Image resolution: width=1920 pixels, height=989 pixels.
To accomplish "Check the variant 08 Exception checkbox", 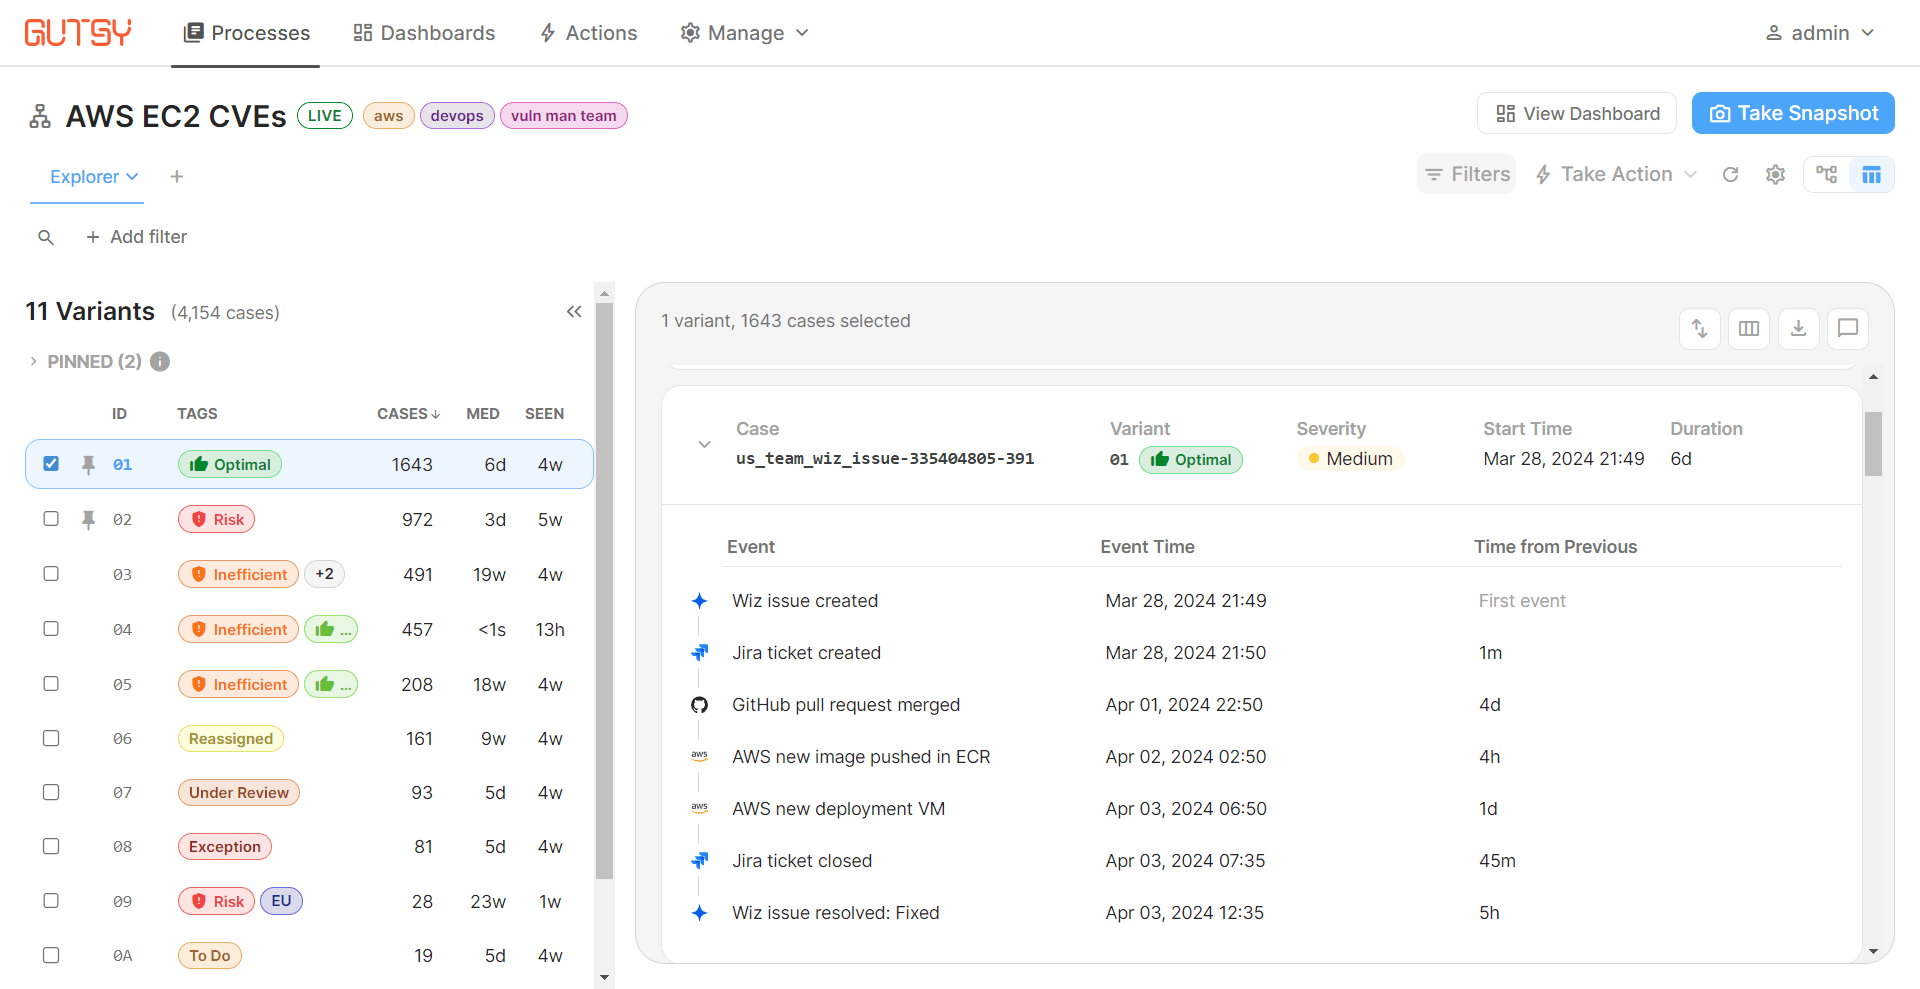I will point(51,846).
